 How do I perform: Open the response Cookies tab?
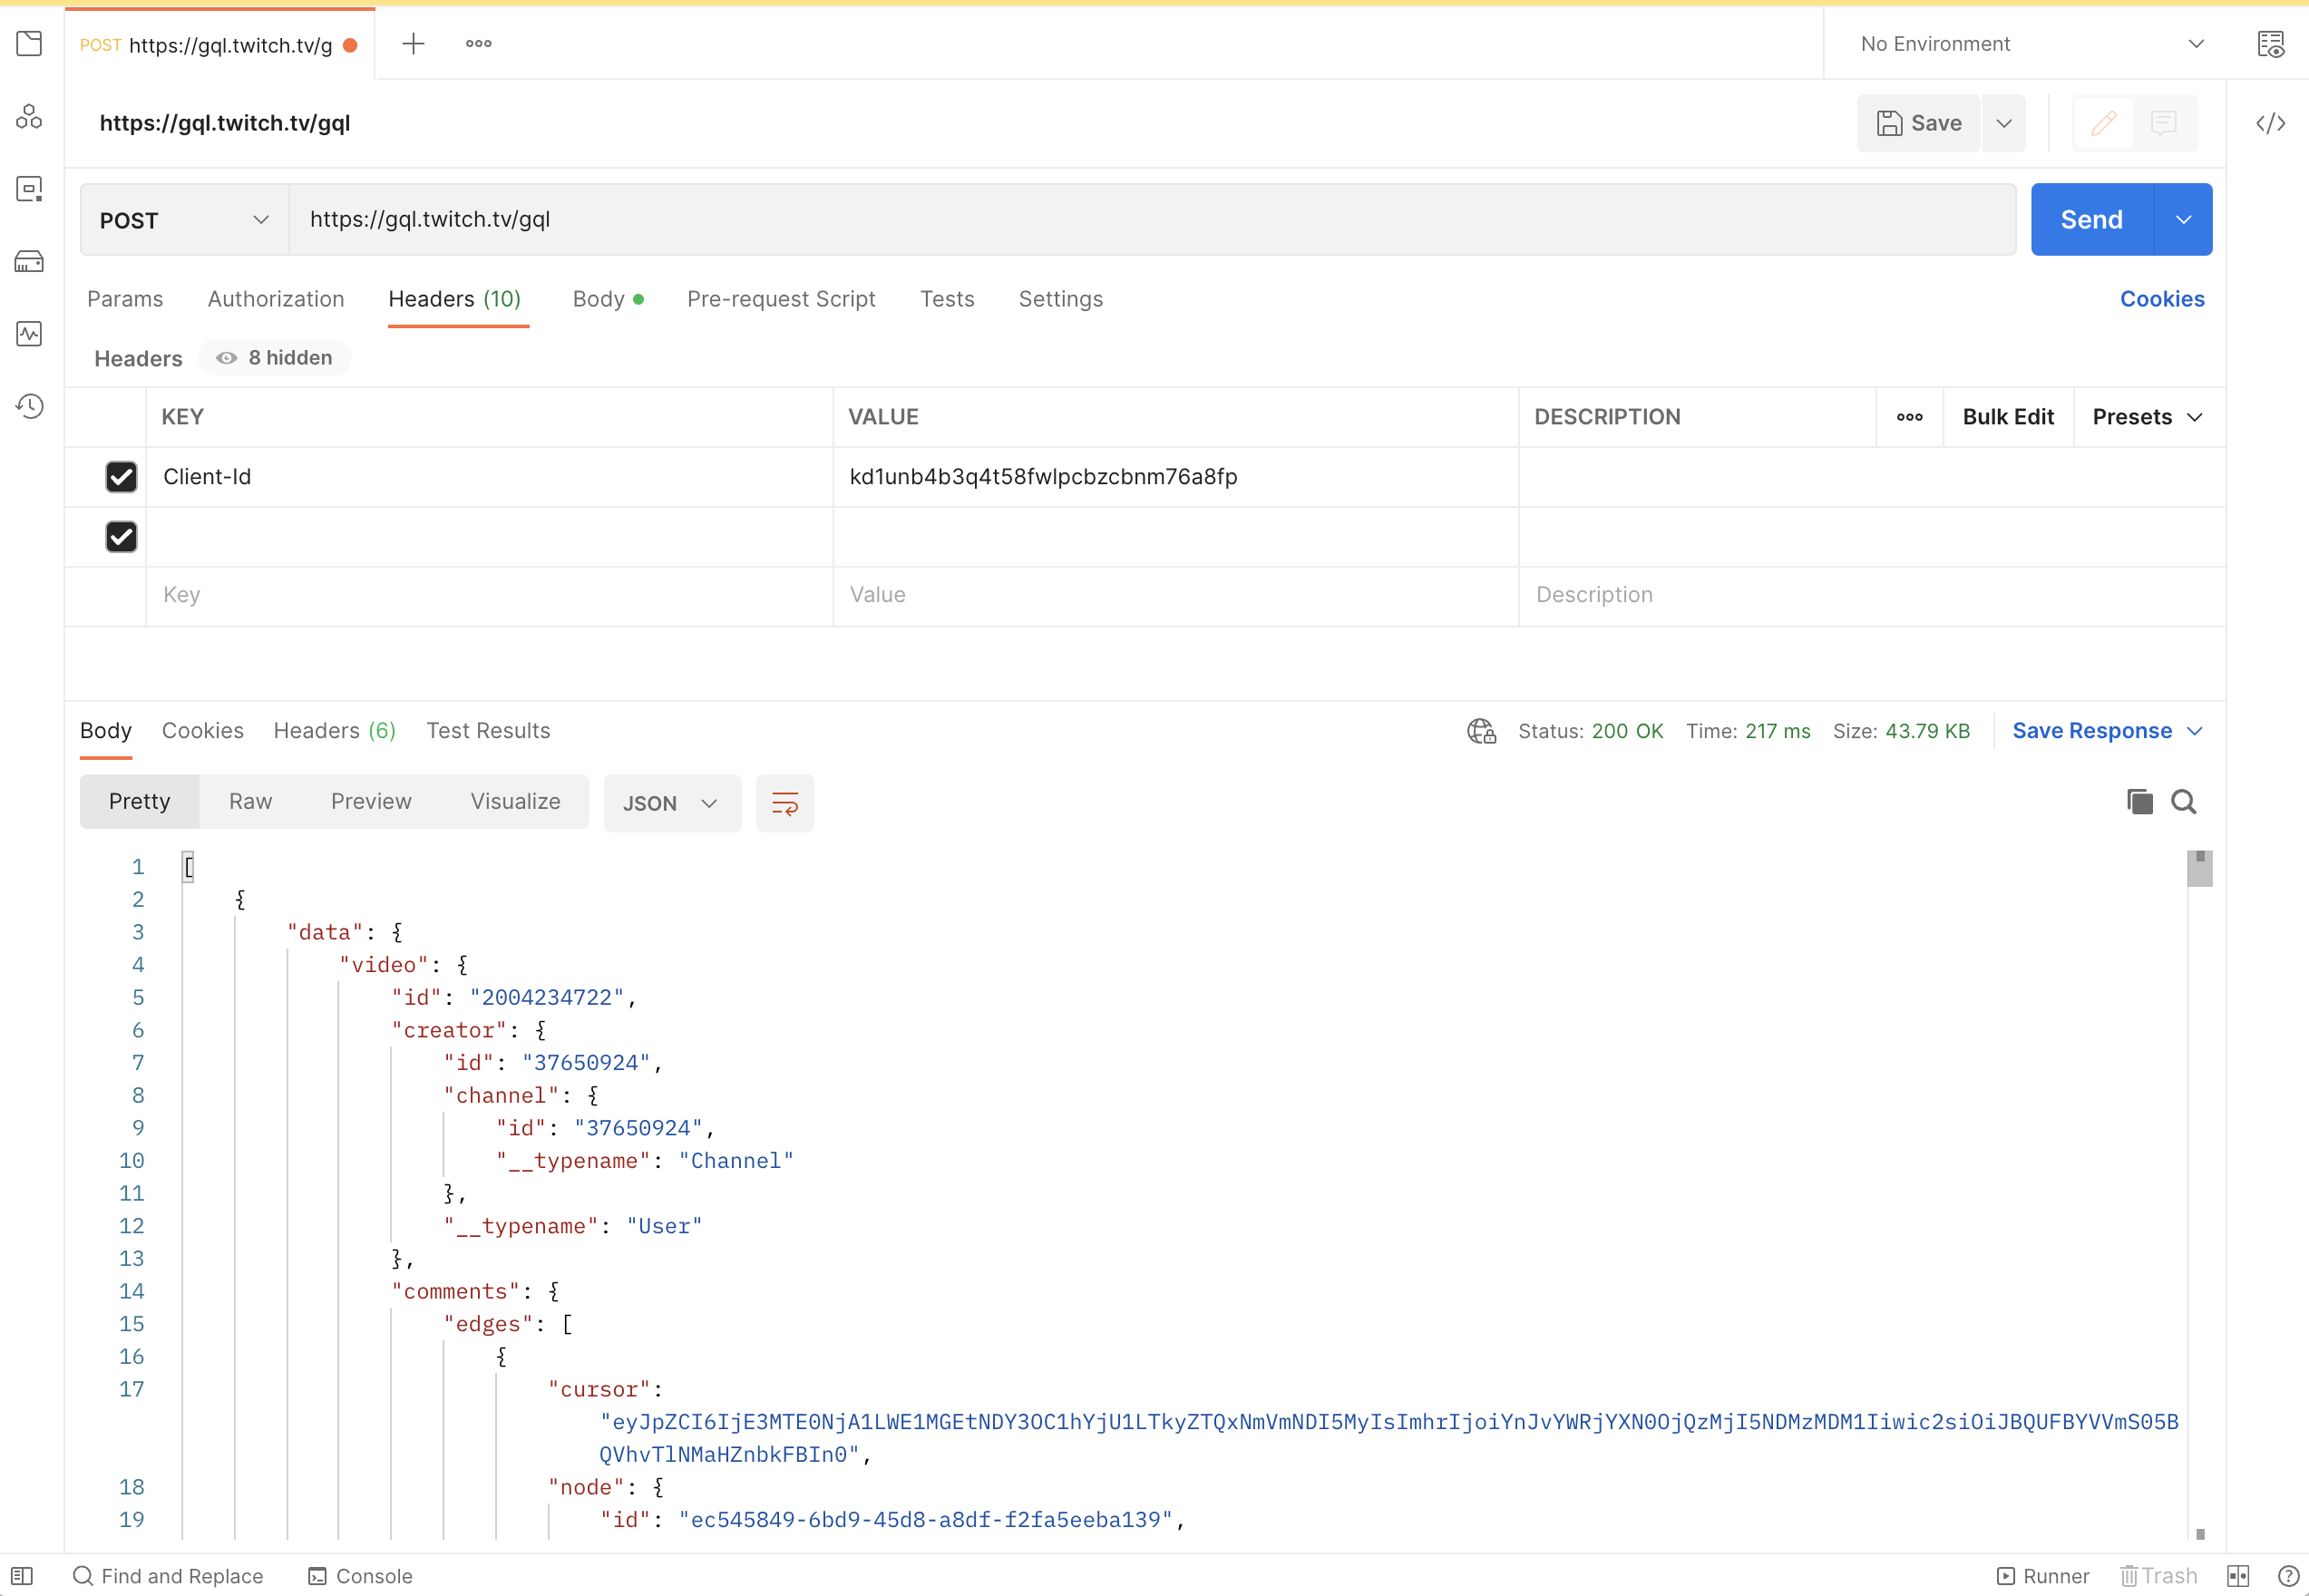coord(203,731)
